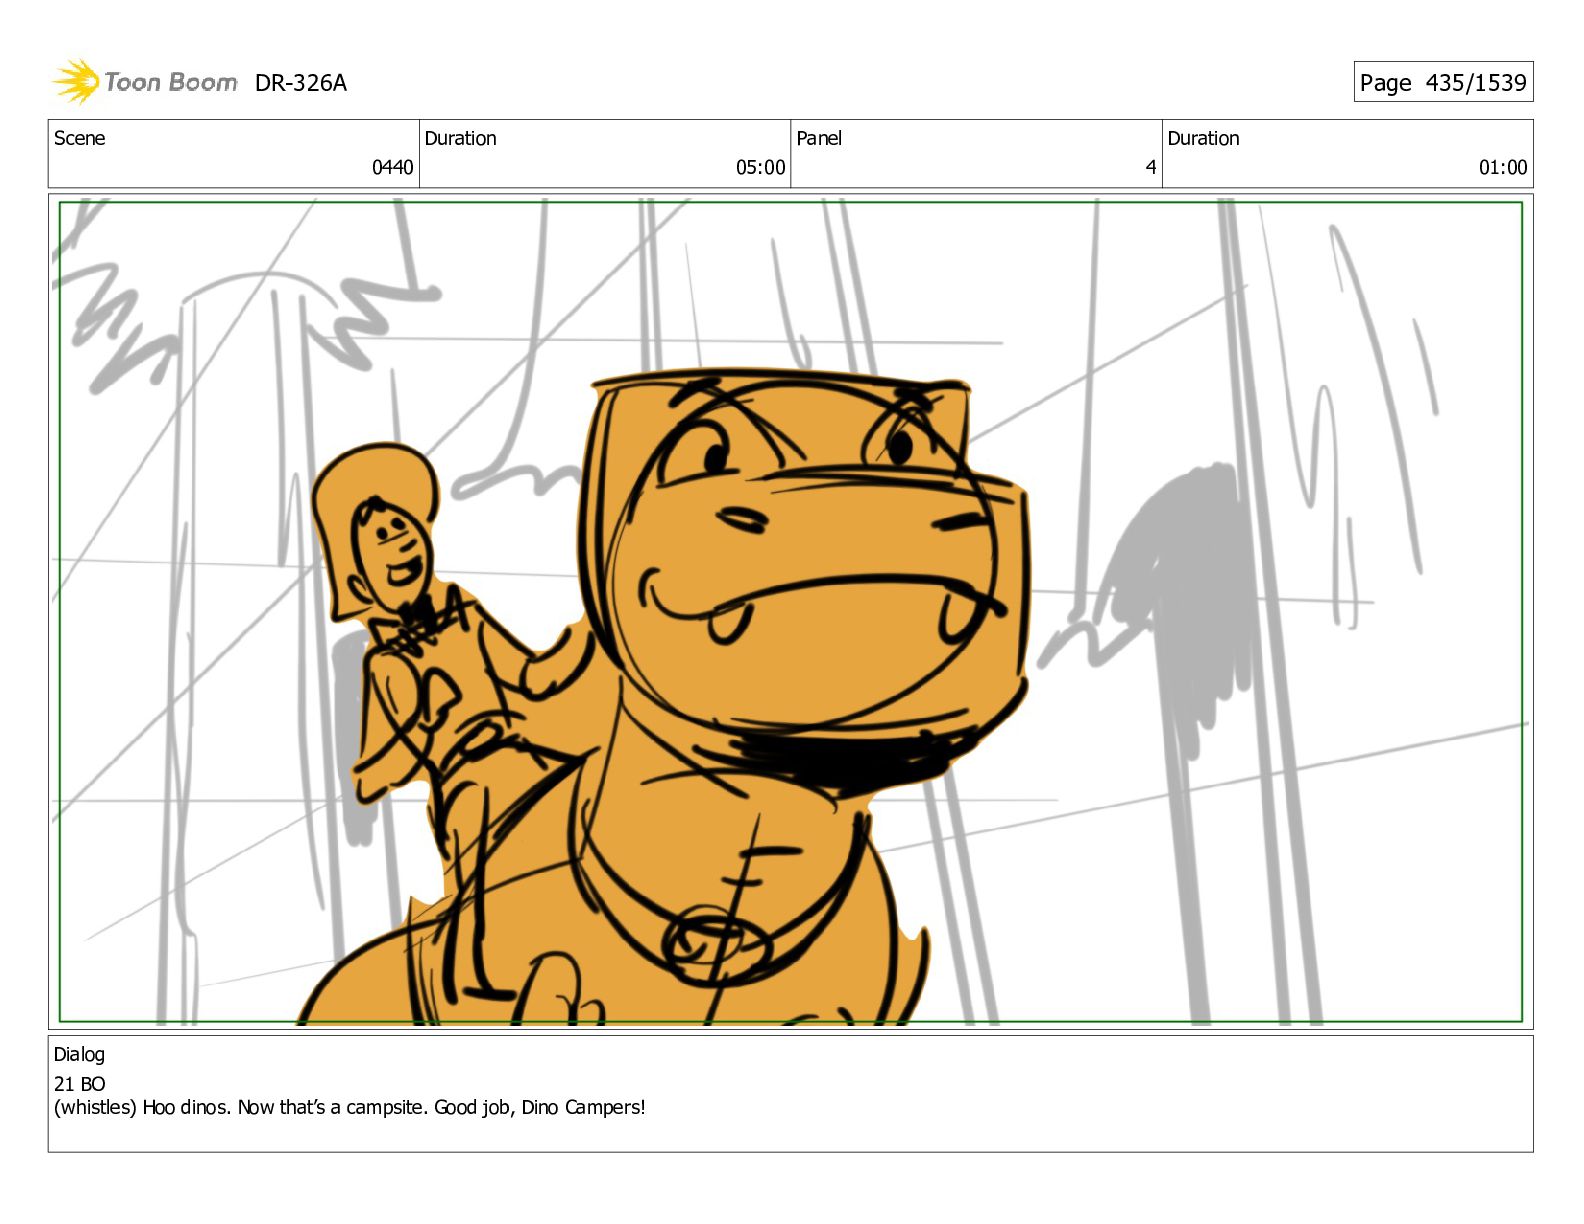The width and height of the screenshot is (1584, 1224).
Task: Select the scene number 0440
Action: (x=392, y=167)
